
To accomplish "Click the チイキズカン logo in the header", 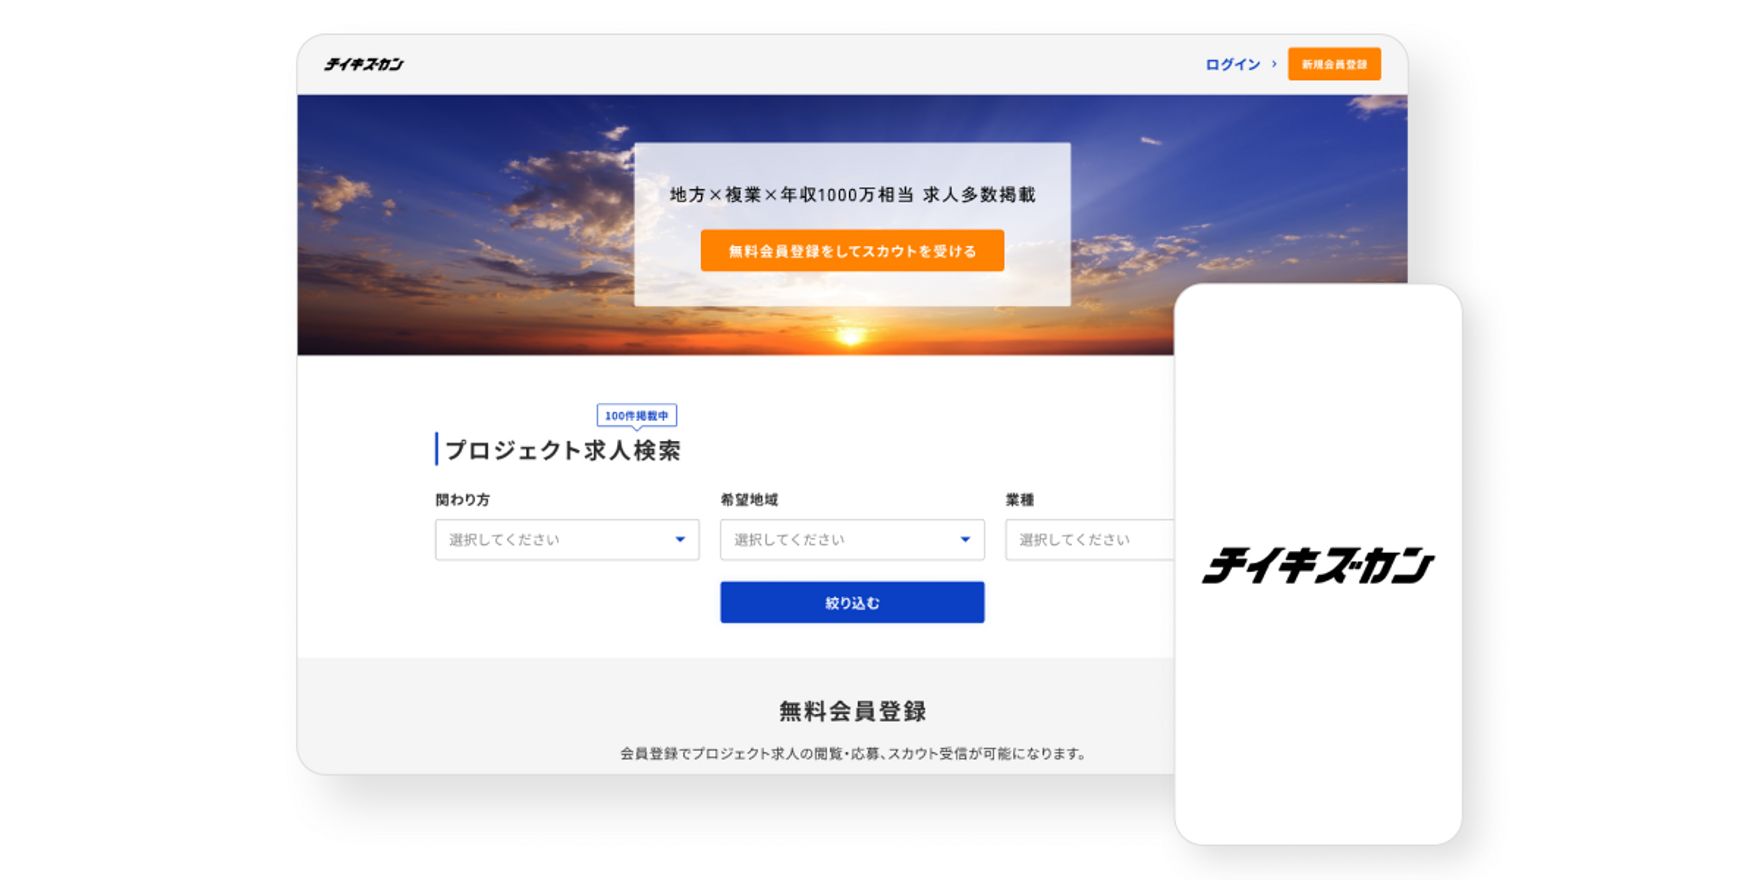I will pos(363,64).
